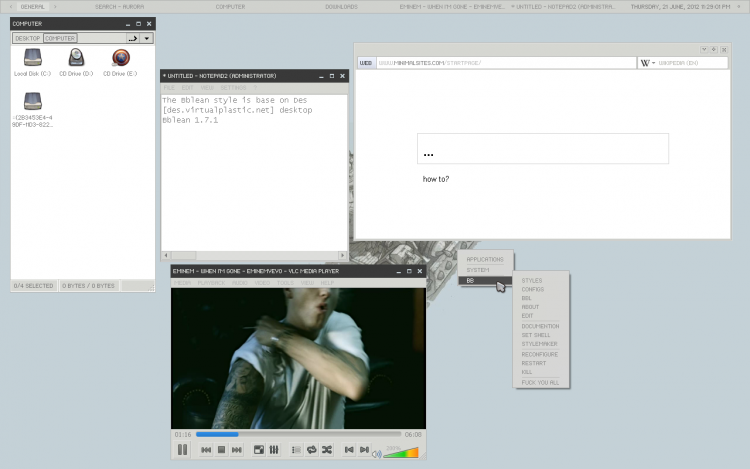Toggle loop repeat mode in VLC
The image size is (750, 469).
[x=311, y=450]
